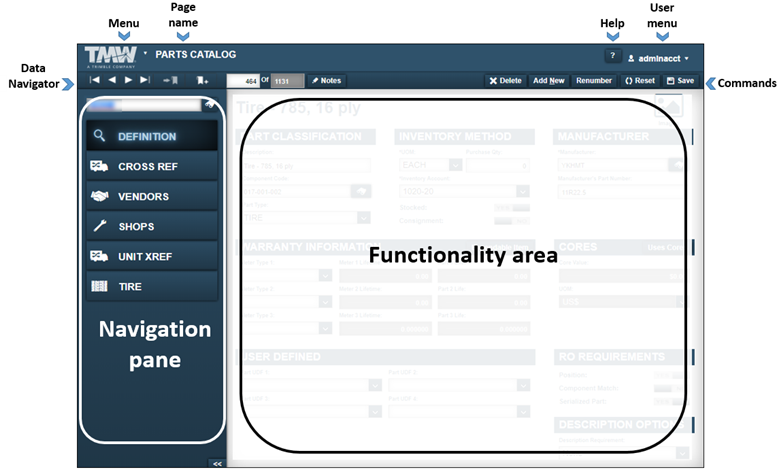Click the record number field showing 464
Screen dimensions: 779x472
pyautogui.click(x=242, y=81)
